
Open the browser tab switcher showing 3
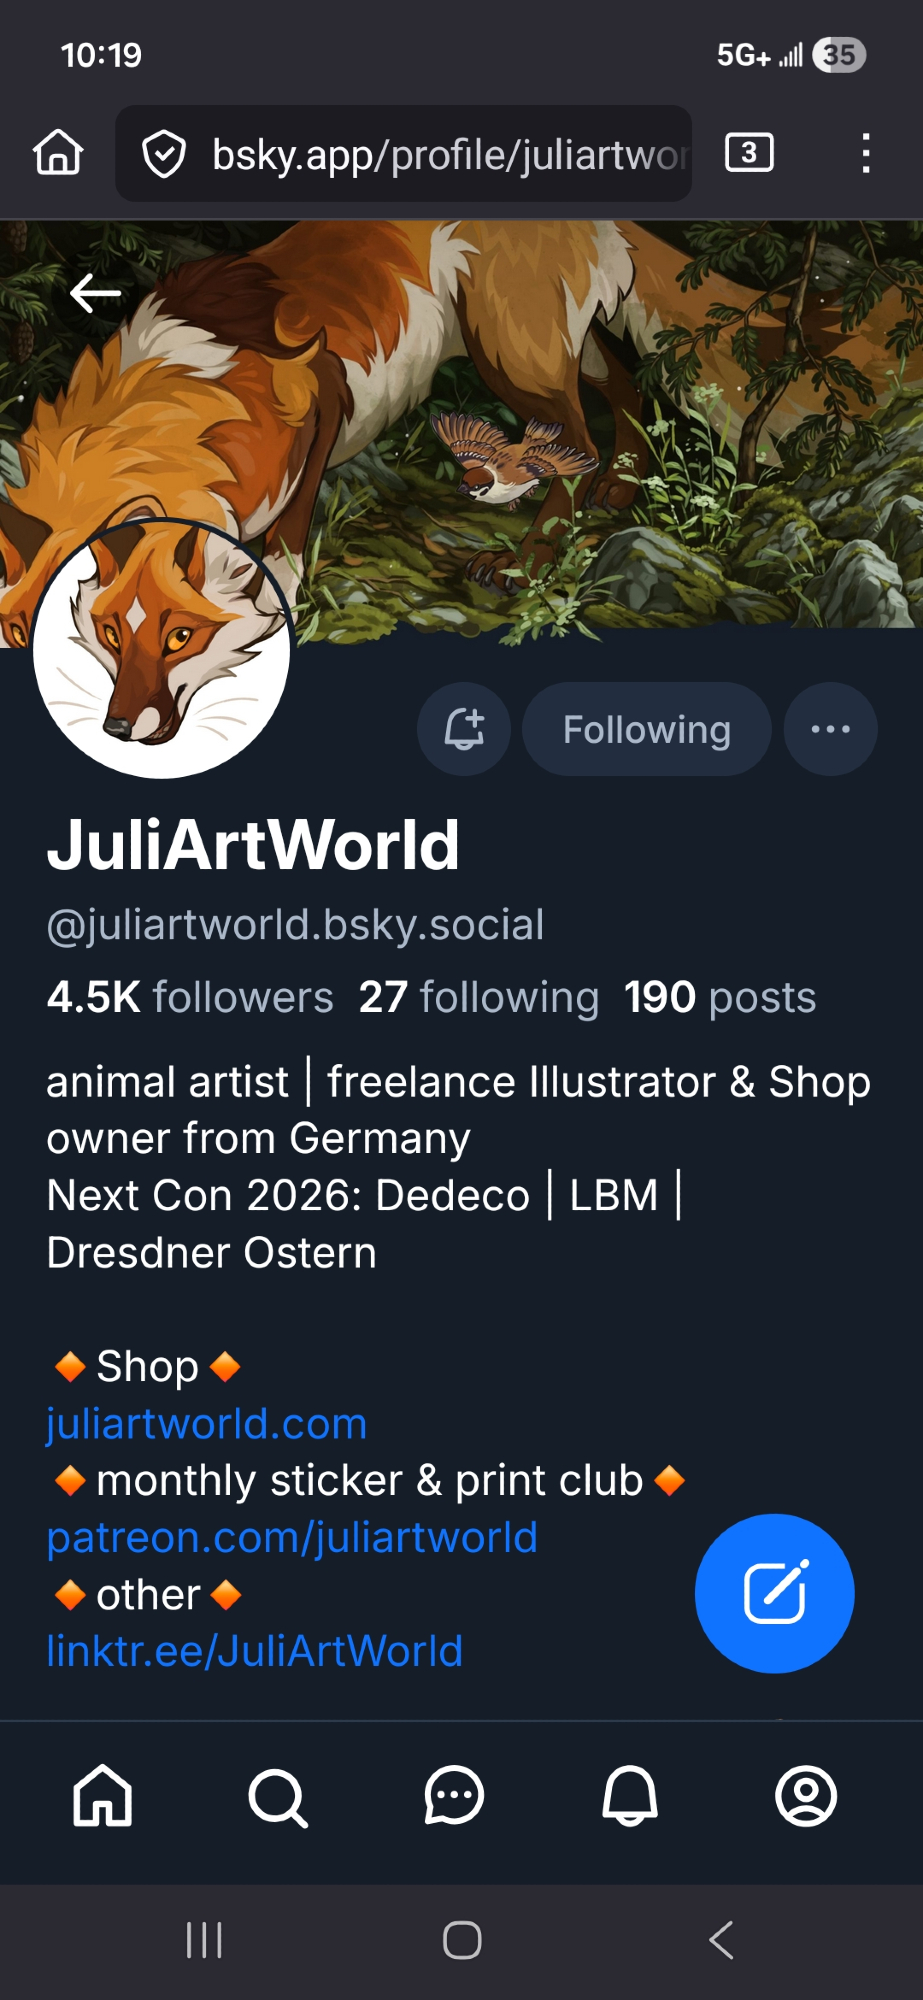pyautogui.click(x=749, y=153)
